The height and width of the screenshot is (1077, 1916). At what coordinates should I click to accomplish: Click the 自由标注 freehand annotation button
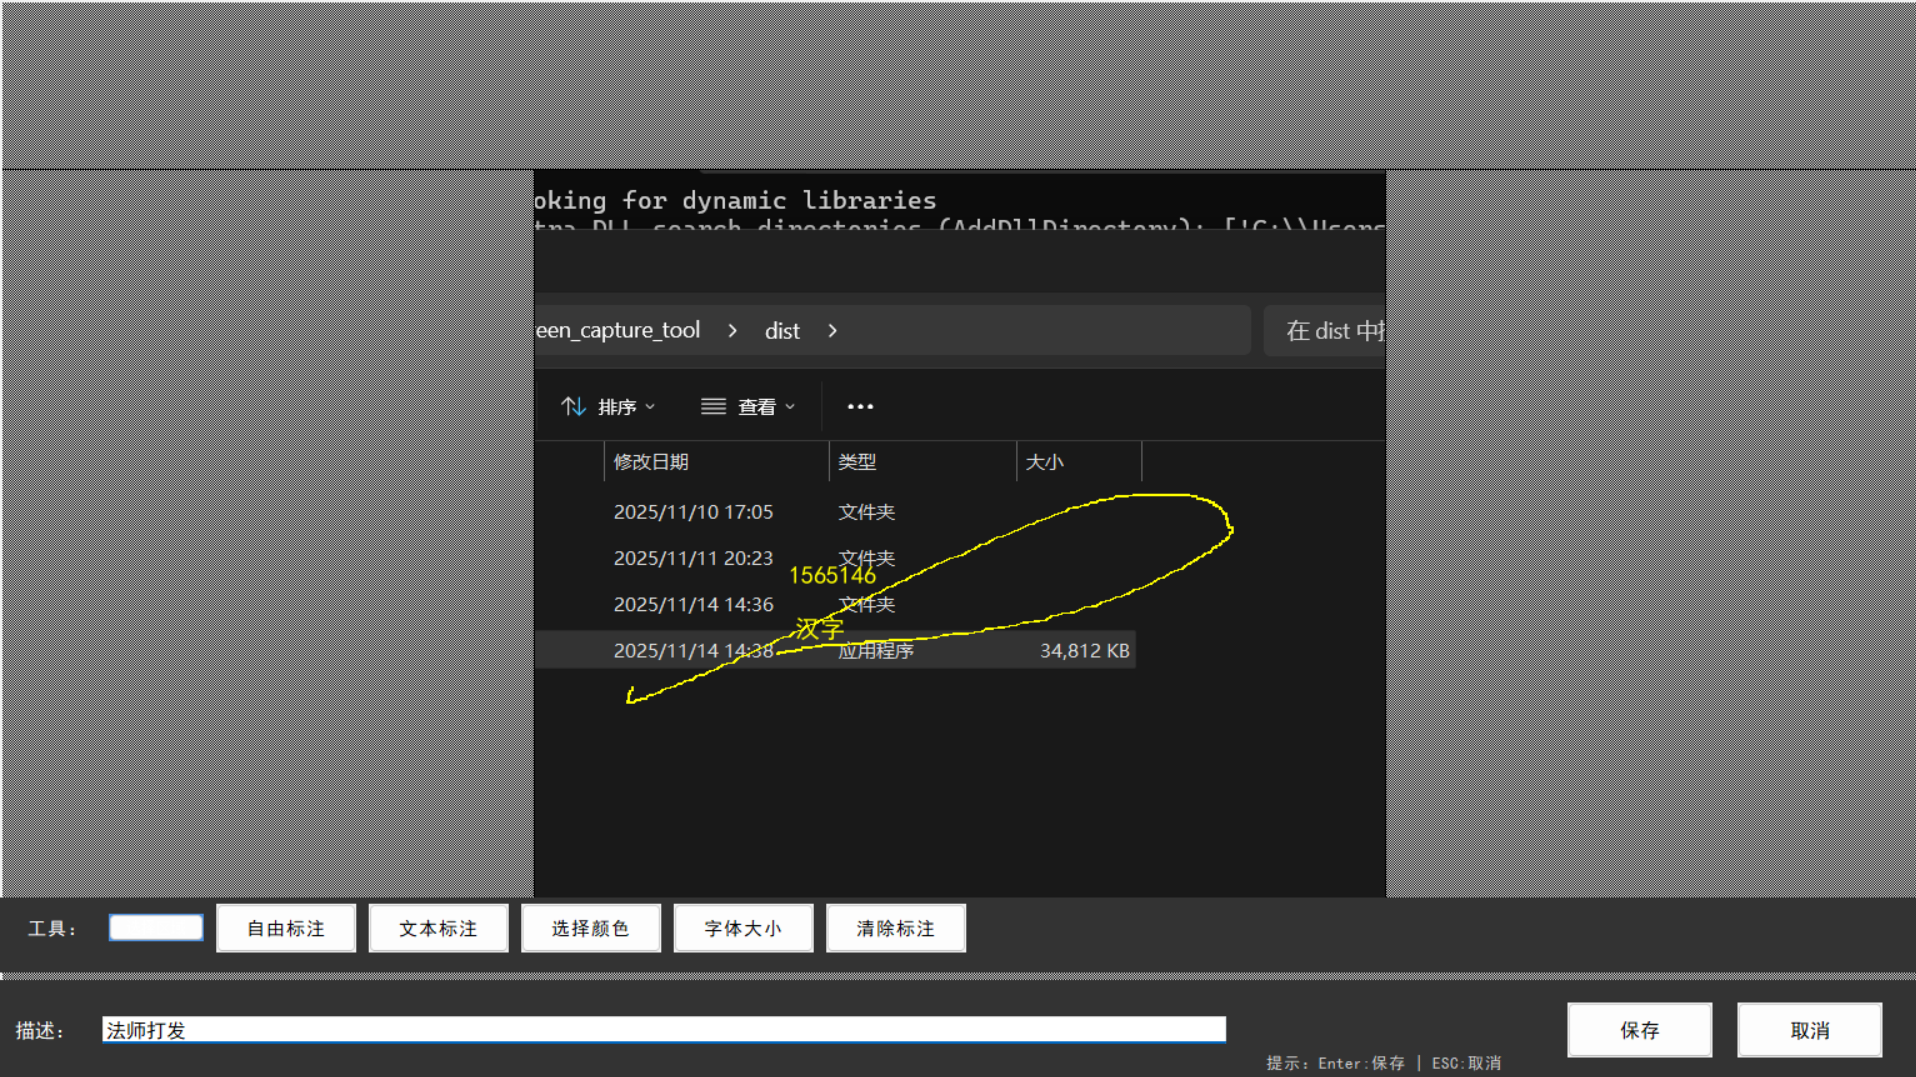286,928
